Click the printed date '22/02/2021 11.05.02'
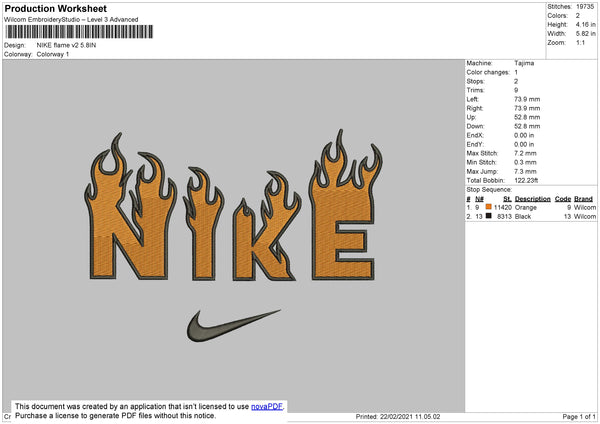The width and height of the screenshot is (600, 424). click(x=410, y=416)
